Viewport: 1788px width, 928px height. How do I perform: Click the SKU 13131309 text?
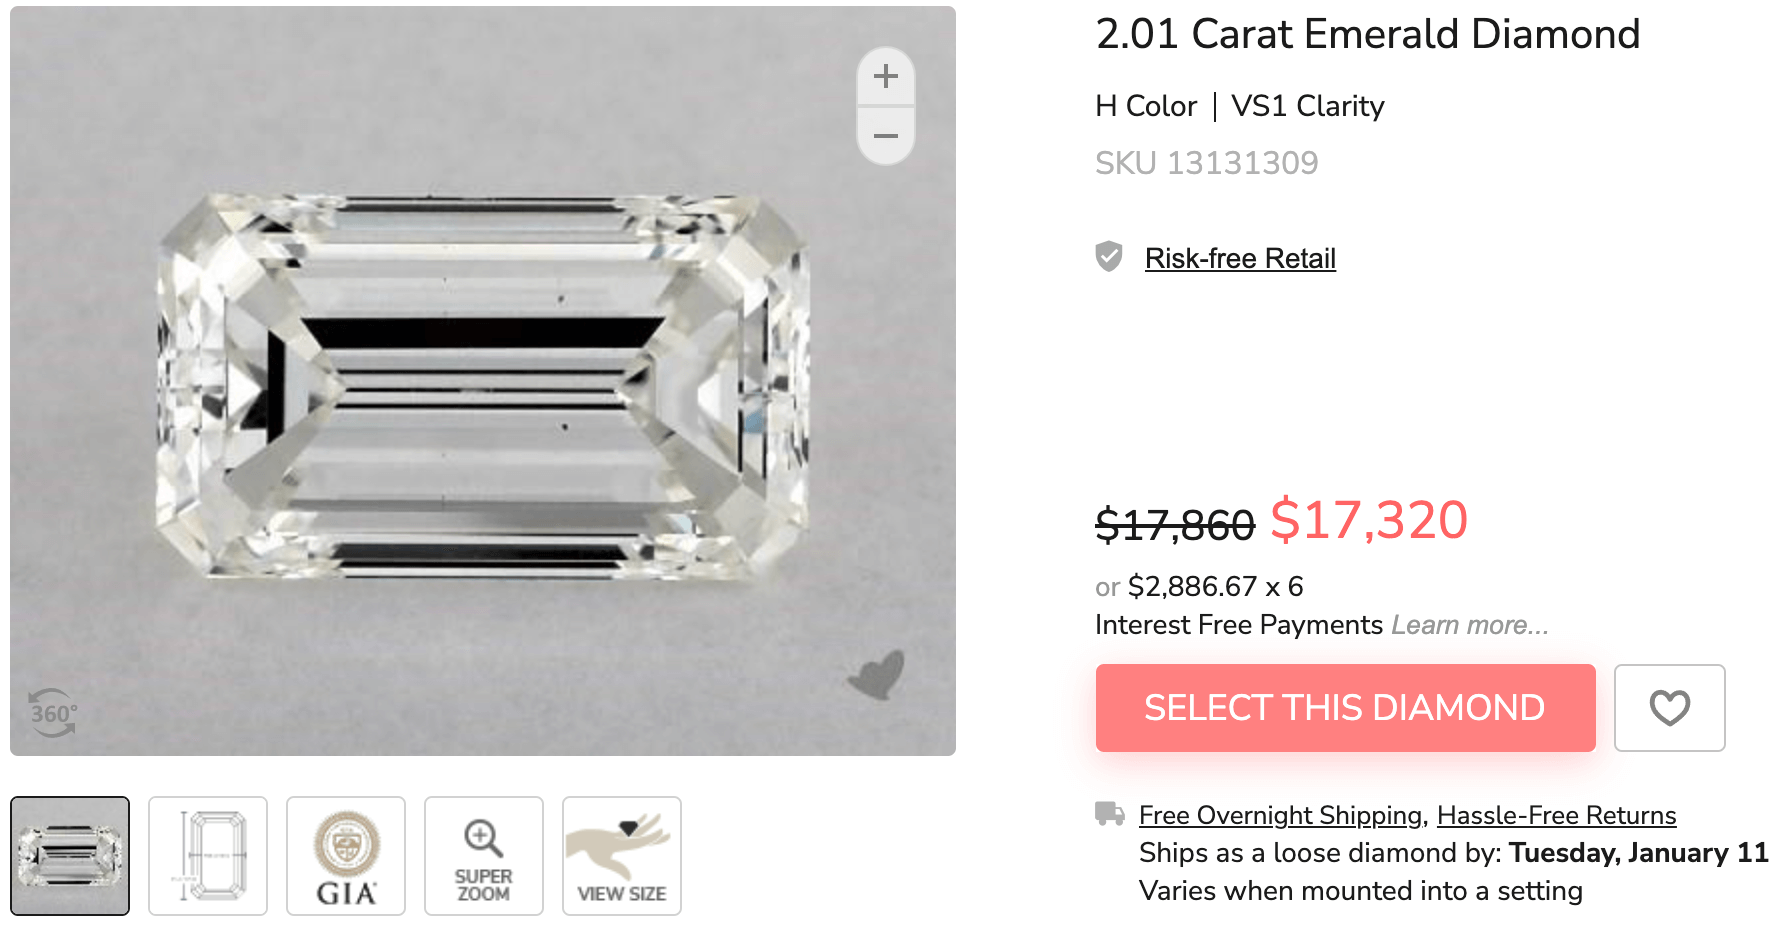pos(1205,162)
